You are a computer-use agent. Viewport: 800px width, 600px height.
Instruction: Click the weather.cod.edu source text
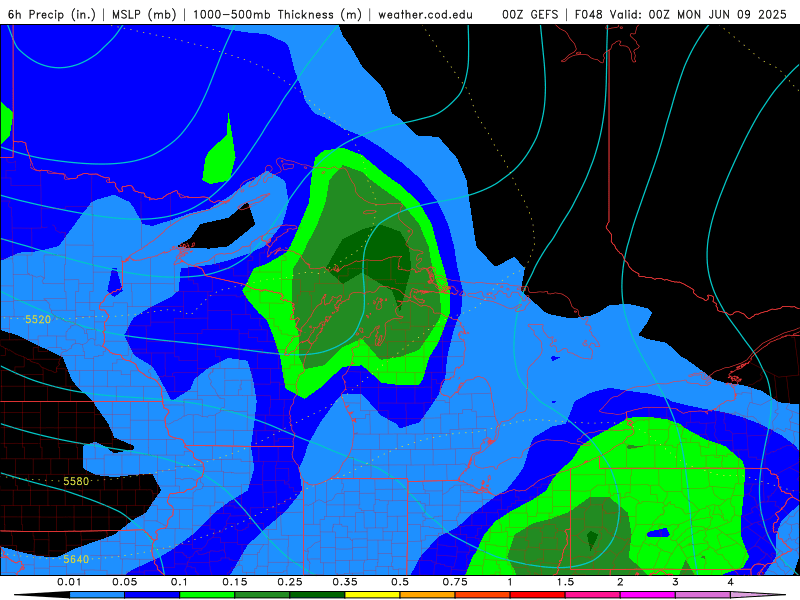(425, 14)
